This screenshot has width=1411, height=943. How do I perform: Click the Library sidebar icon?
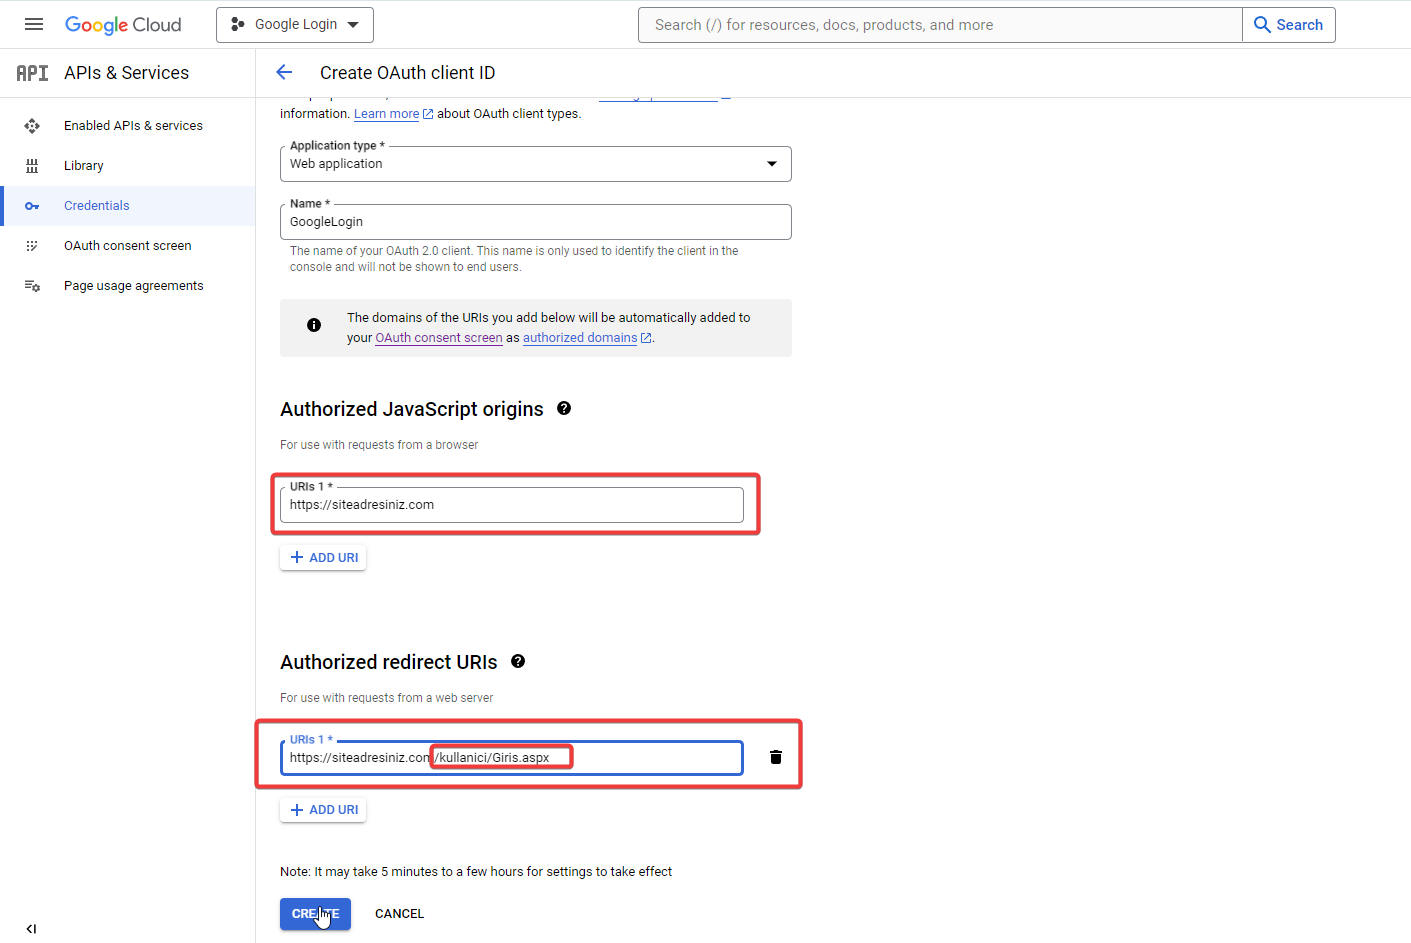tap(32, 166)
